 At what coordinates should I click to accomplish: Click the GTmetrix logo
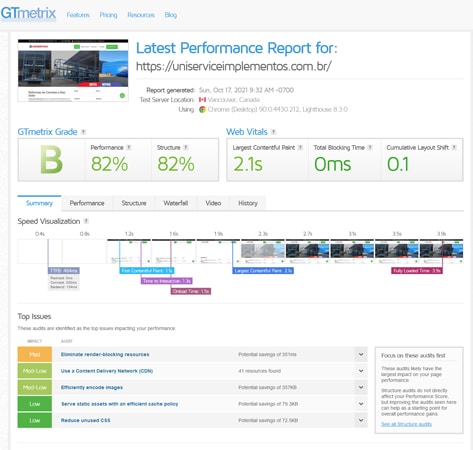coord(28,13)
